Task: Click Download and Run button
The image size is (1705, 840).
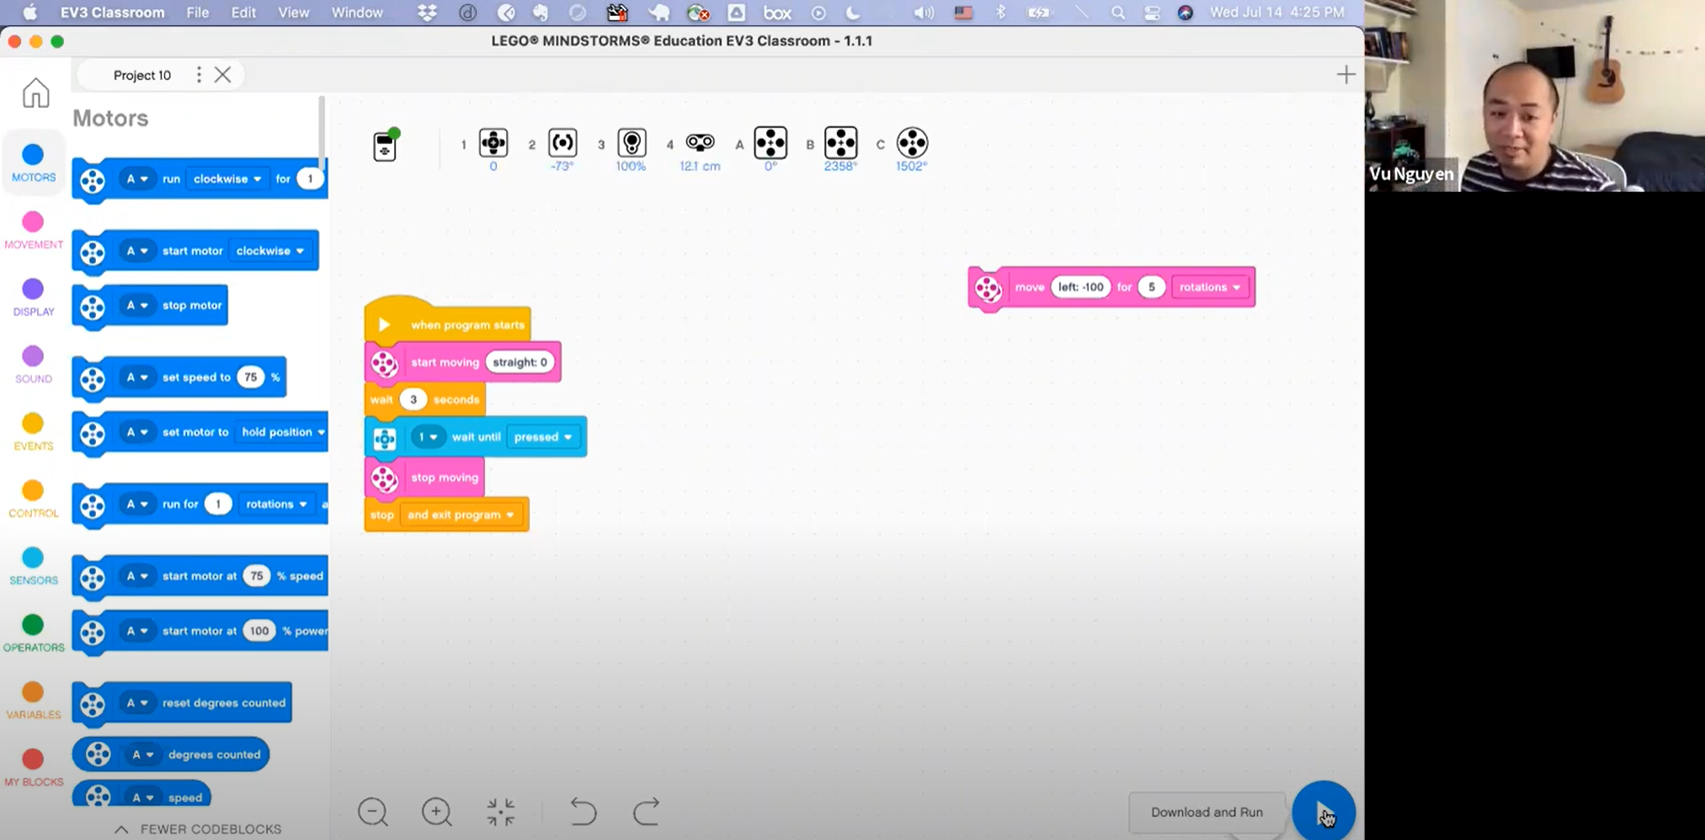Action: pyautogui.click(x=1206, y=812)
